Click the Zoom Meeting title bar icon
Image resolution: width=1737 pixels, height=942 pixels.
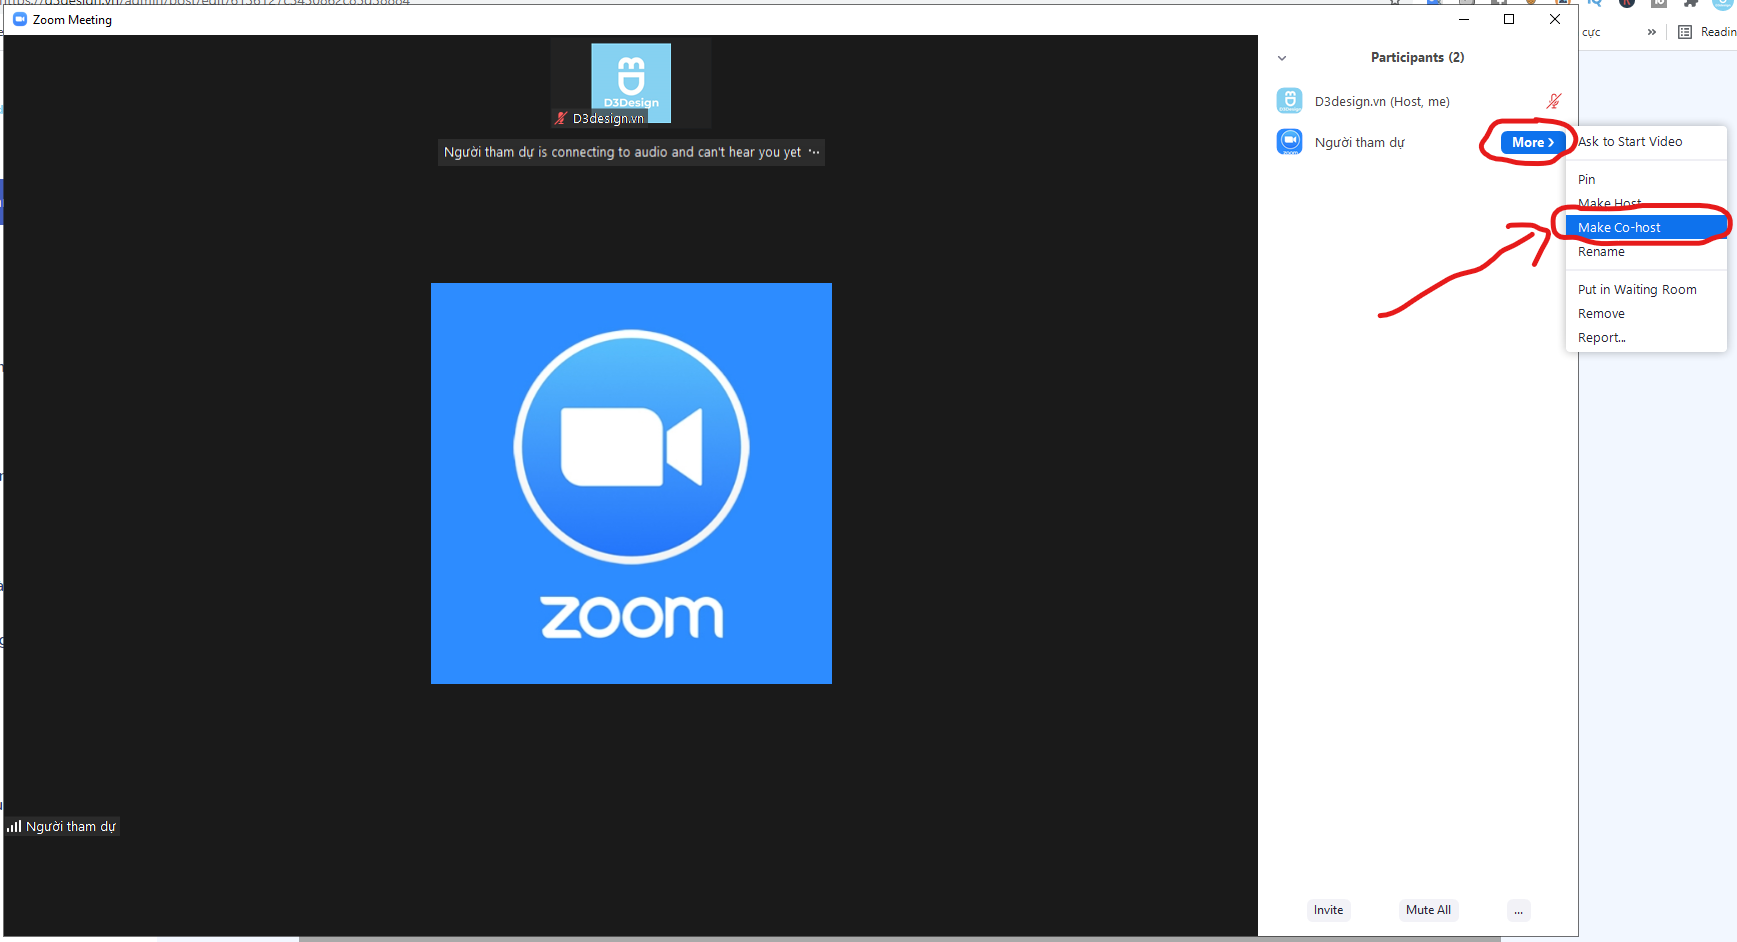19,19
